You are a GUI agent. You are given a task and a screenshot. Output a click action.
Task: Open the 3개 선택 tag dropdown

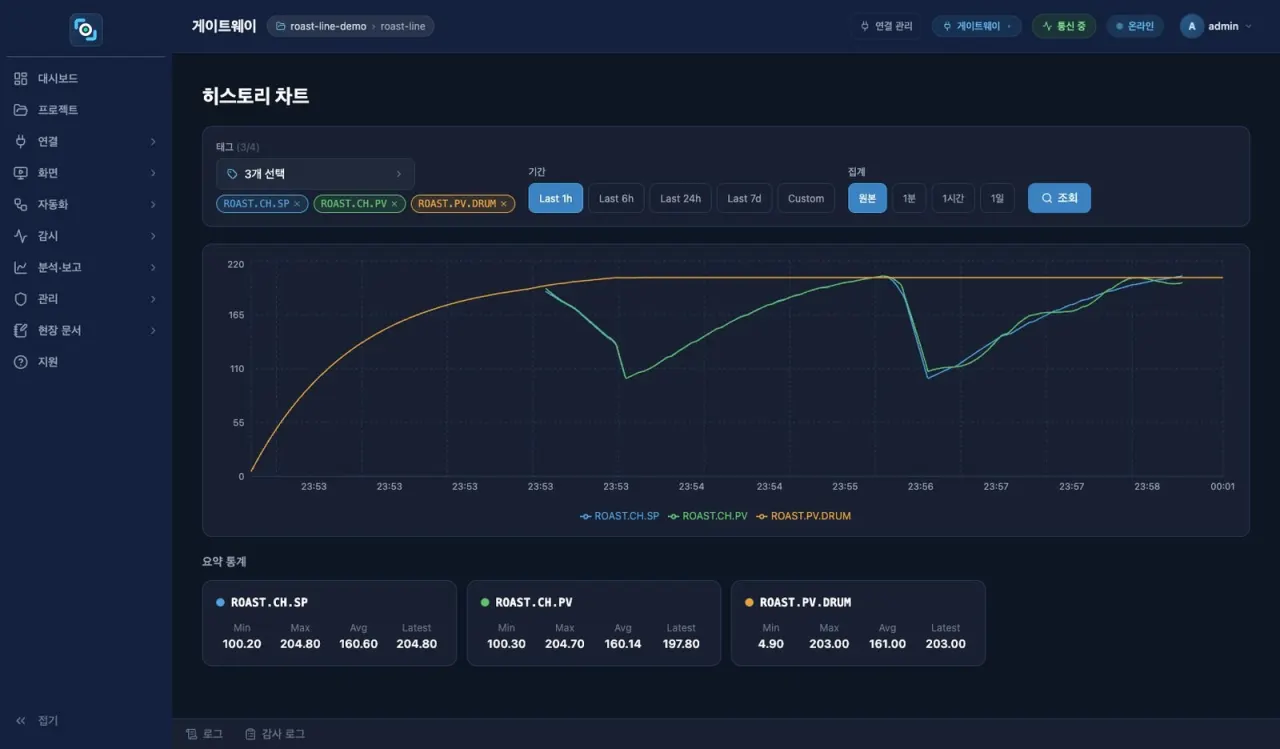click(x=315, y=174)
